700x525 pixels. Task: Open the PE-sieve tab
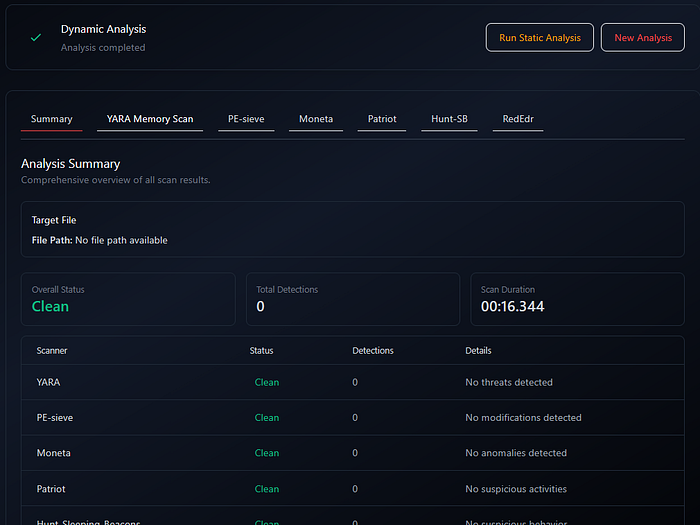[246, 119]
